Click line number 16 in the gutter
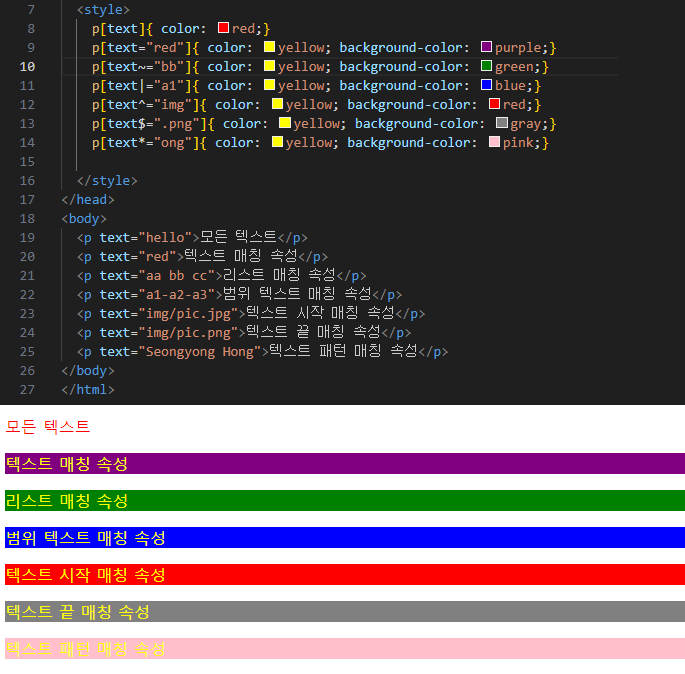Screen dimensions: 685x674 (x=27, y=181)
